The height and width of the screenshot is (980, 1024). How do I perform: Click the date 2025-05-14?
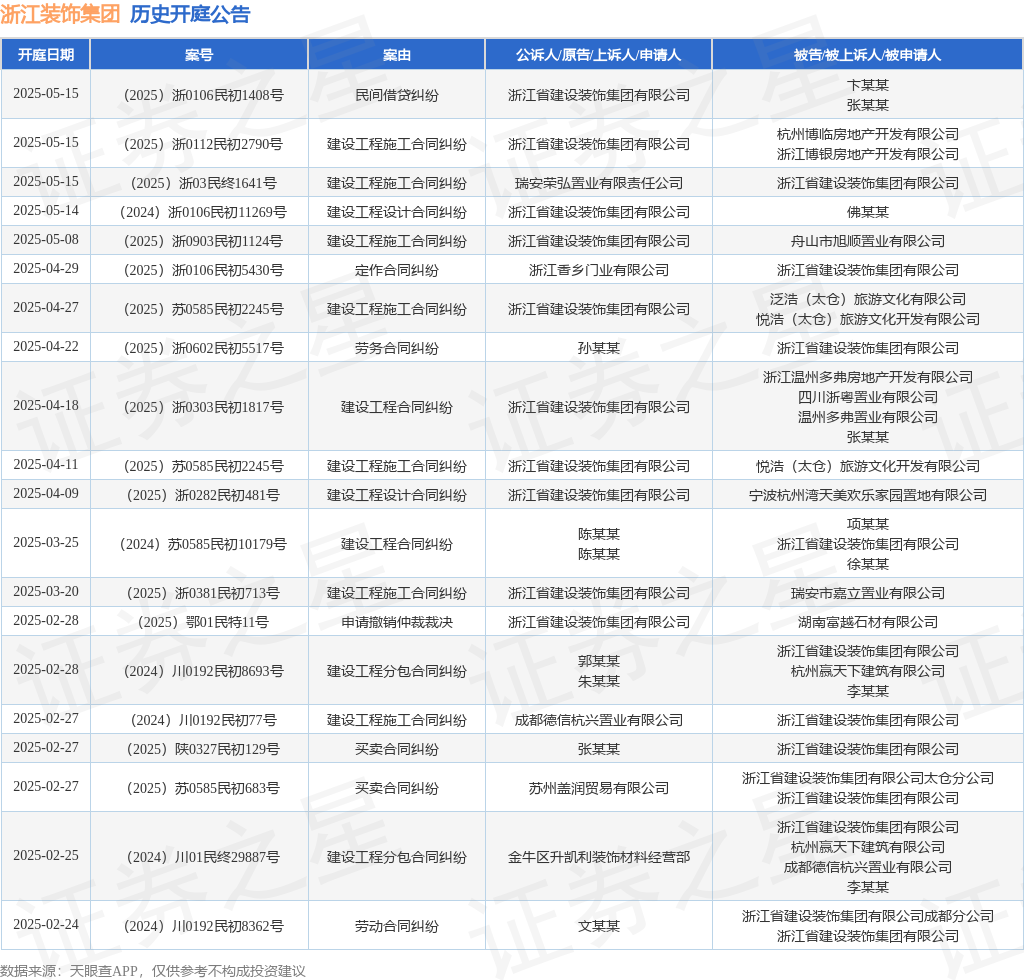coord(46,211)
